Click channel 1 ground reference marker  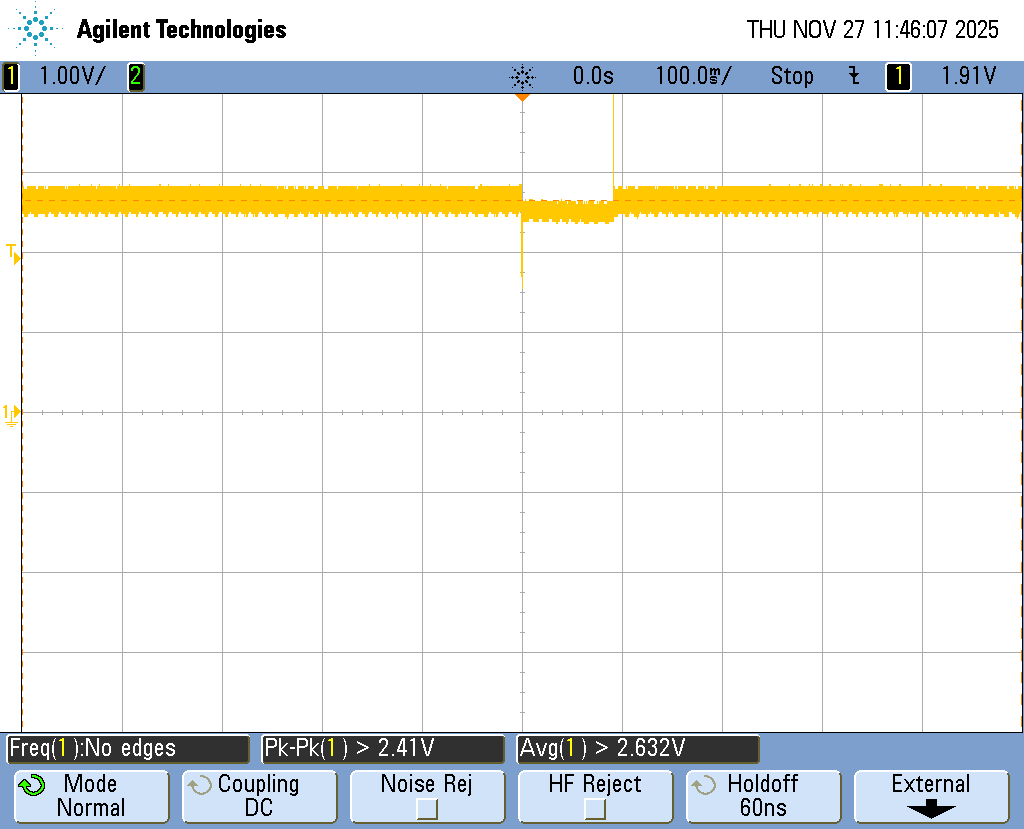tap(11, 414)
